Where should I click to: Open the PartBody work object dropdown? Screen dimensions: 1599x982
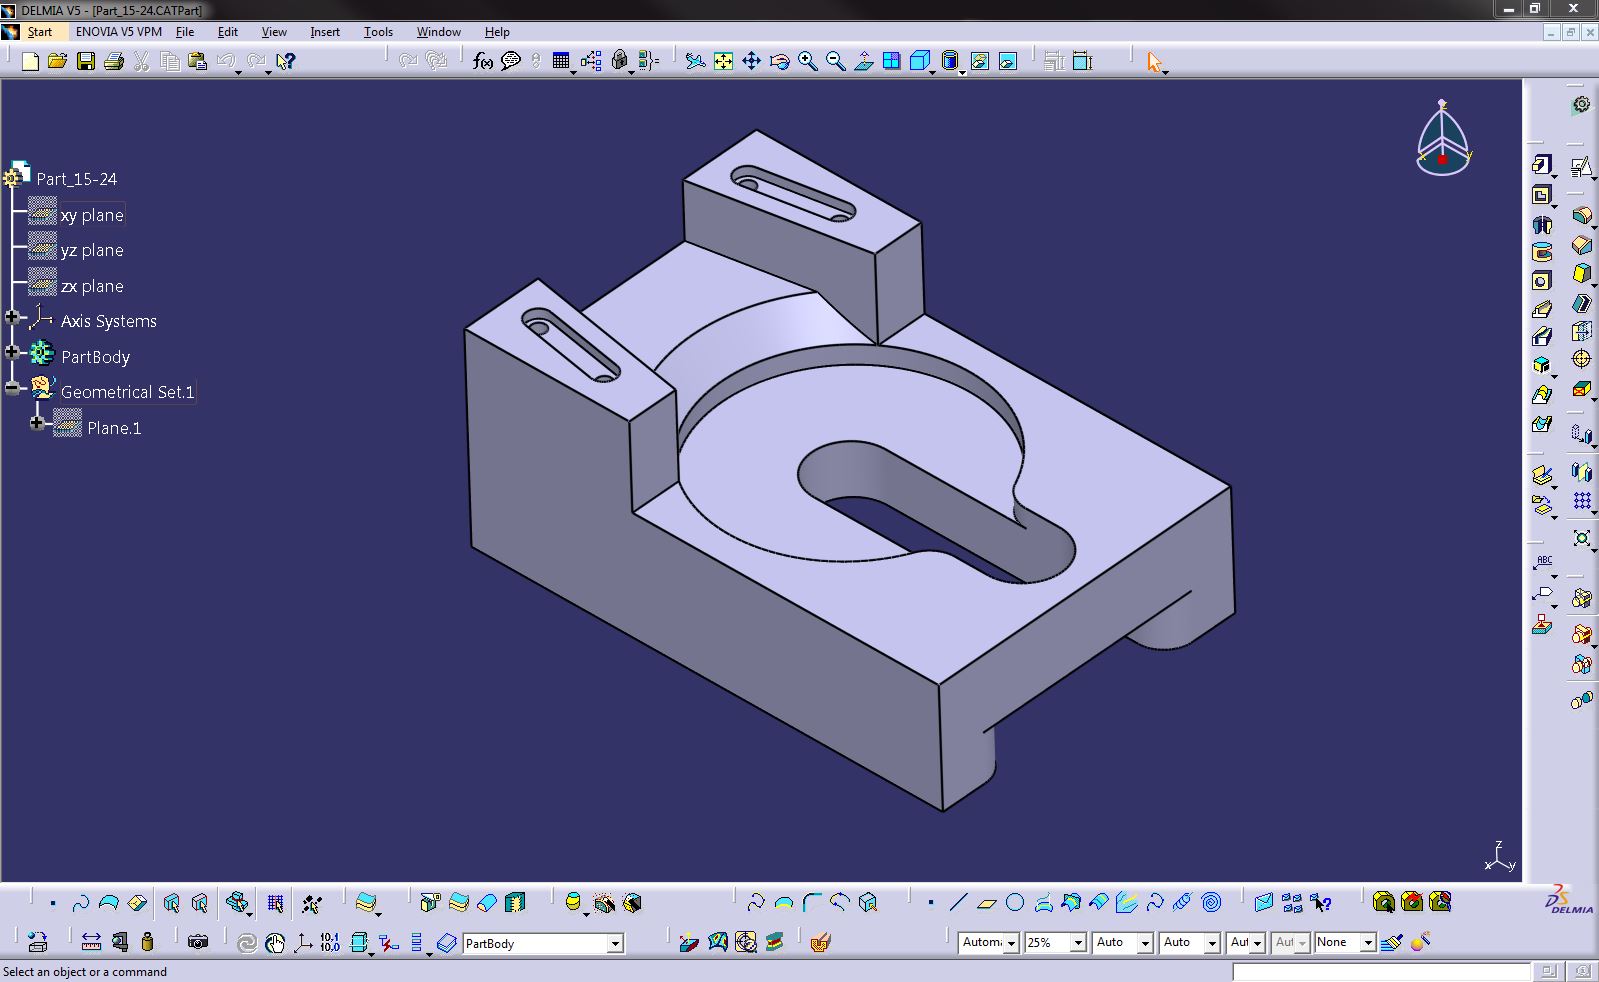[615, 943]
